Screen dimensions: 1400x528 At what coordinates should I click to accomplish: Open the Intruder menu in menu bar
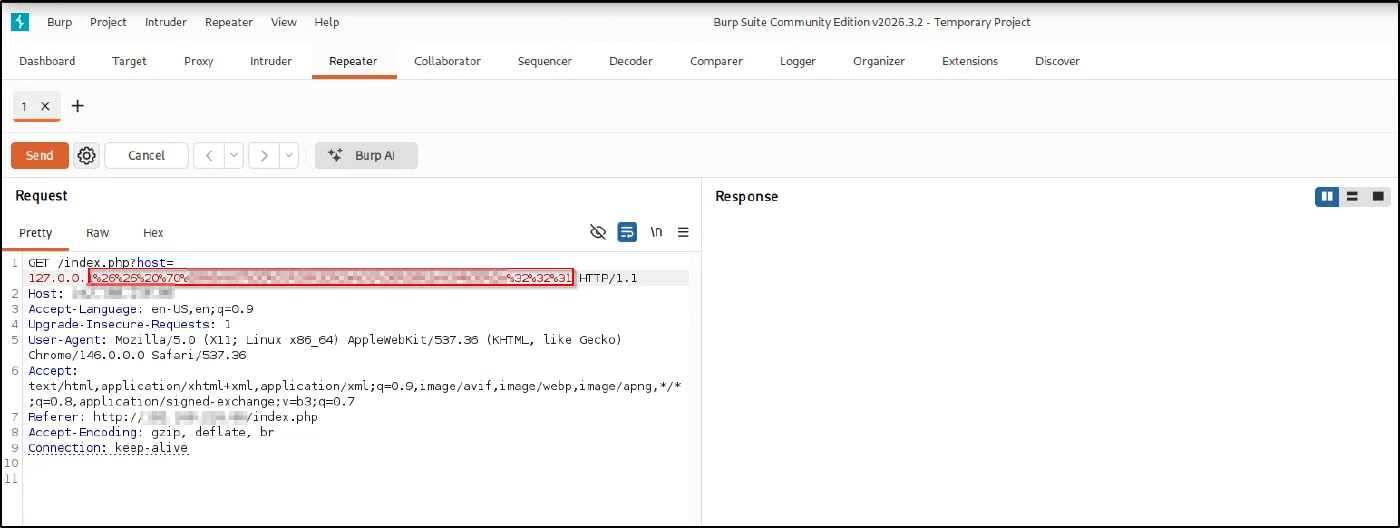tap(165, 22)
